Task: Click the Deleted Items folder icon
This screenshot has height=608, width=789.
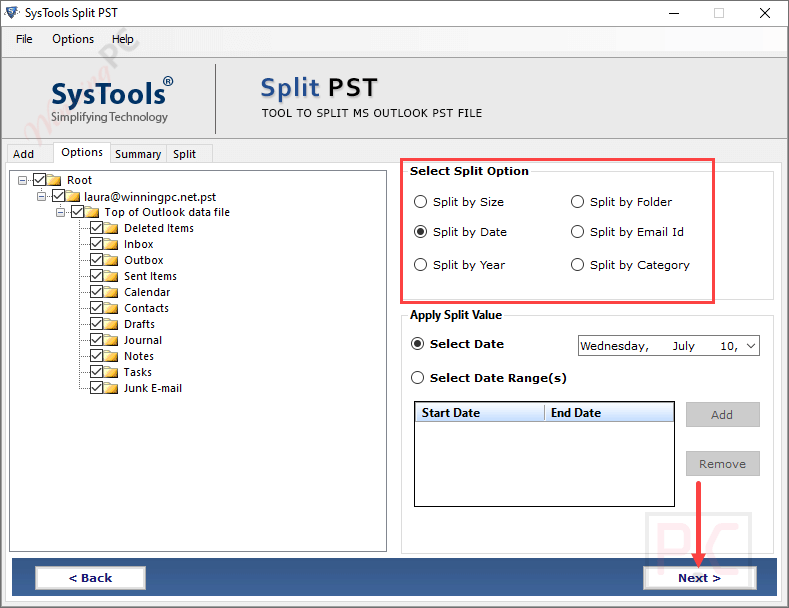Action: point(111,228)
